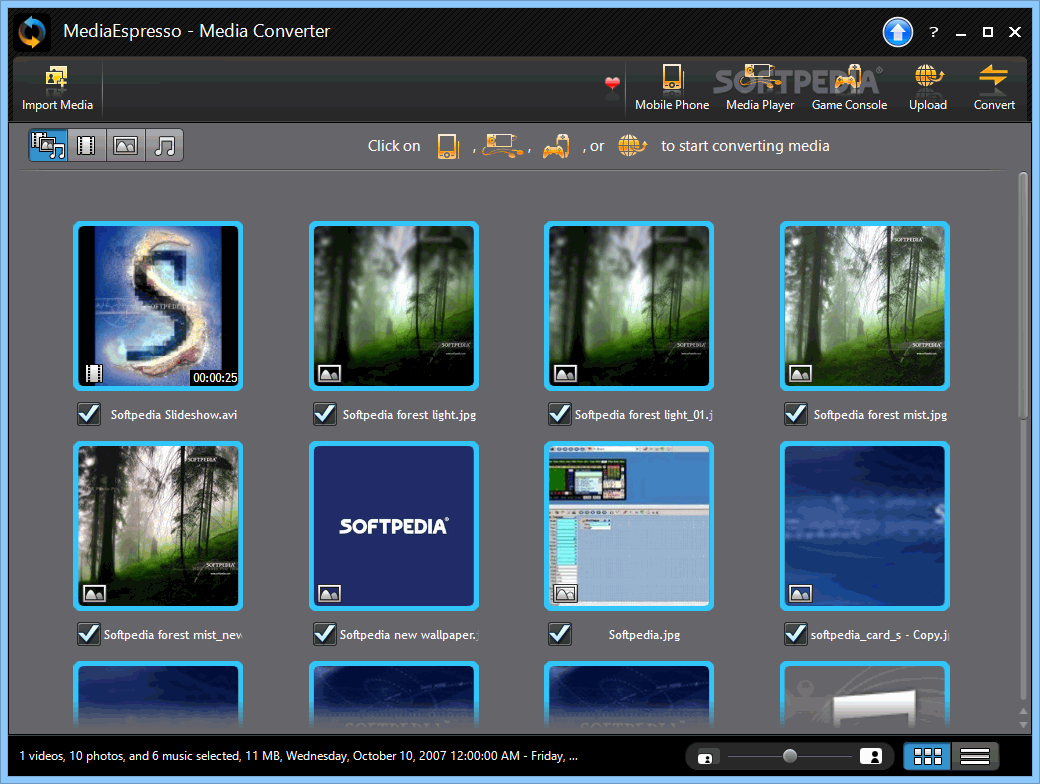Open the Import Media tool
This screenshot has width=1040, height=784.
click(57, 89)
